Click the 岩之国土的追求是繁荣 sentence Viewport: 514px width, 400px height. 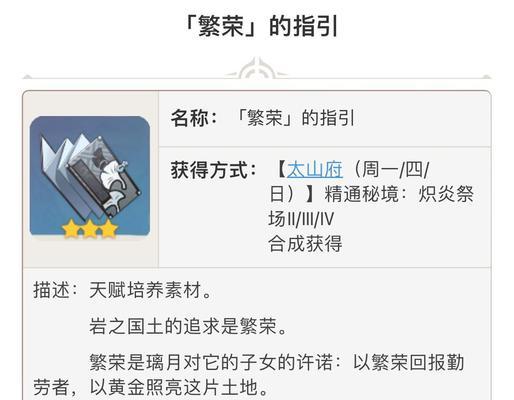tap(188, 326)
